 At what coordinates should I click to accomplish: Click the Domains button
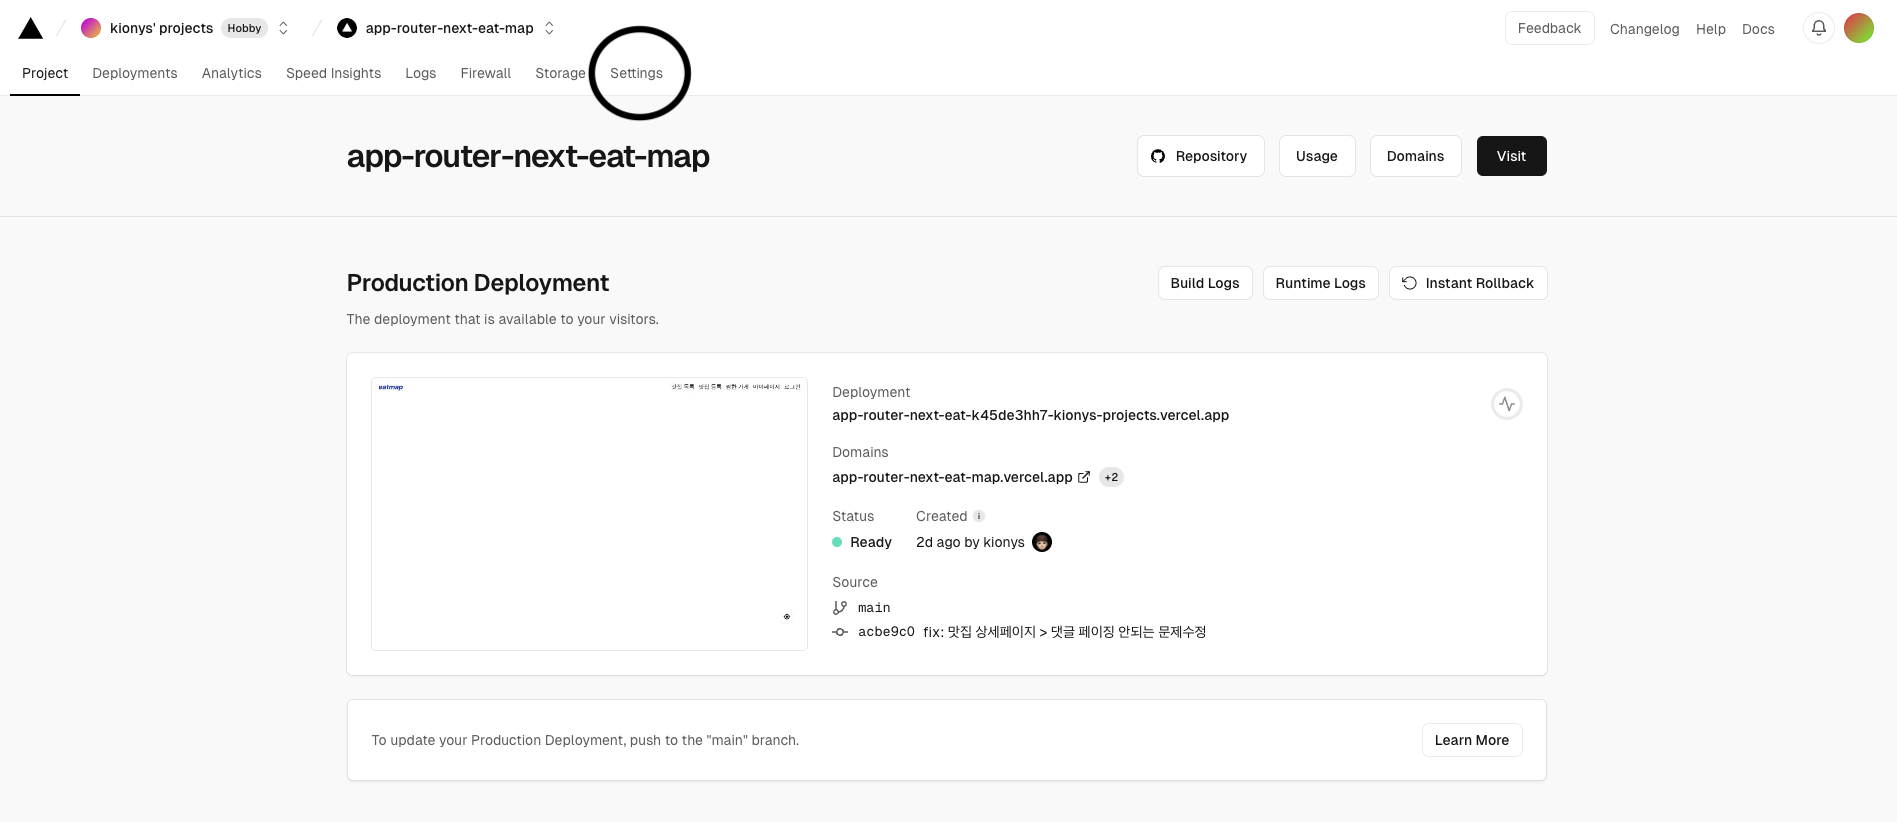click(1415, 156)
